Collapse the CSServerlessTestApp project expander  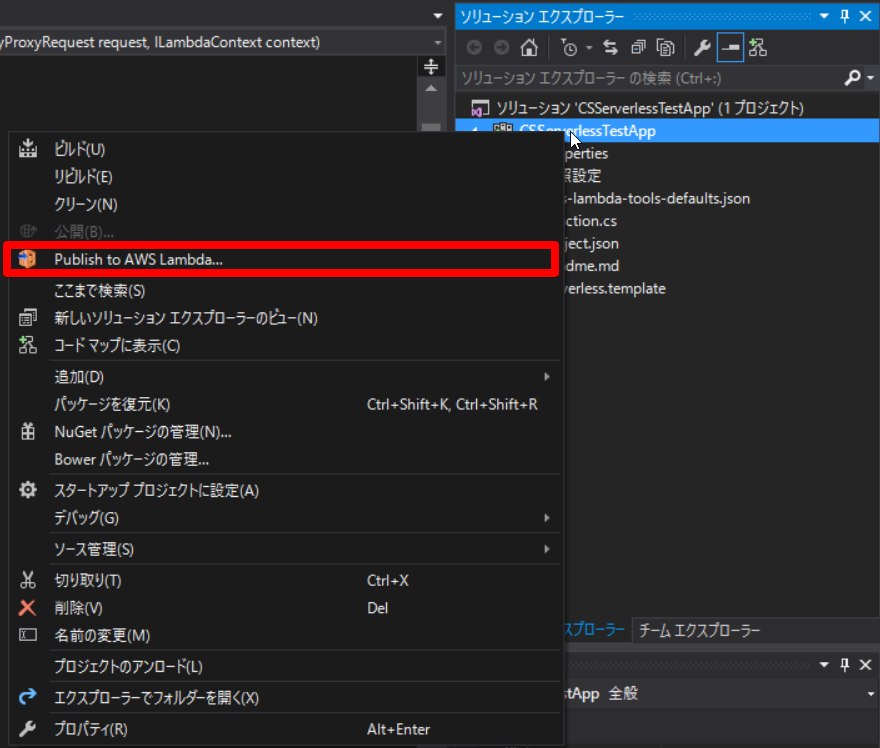pyautogui.click(x=475, y=130)
